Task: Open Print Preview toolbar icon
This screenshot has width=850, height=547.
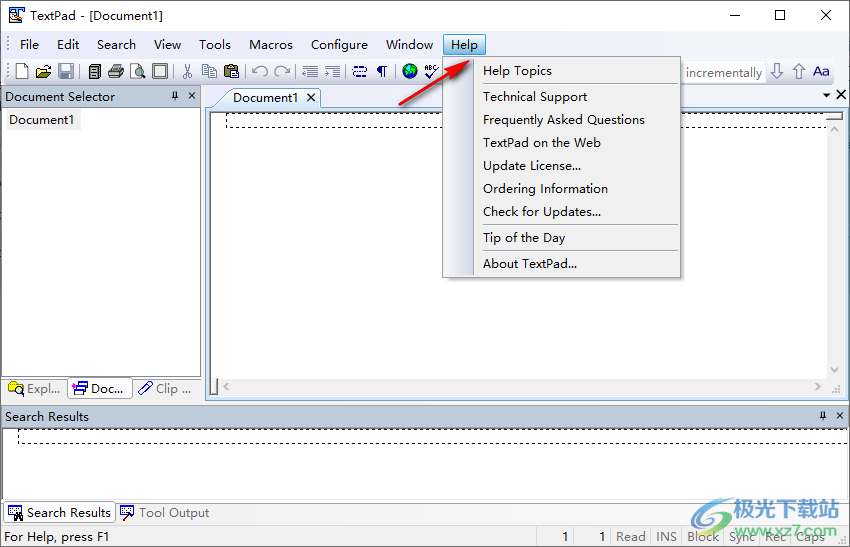Action: (138, 71)
